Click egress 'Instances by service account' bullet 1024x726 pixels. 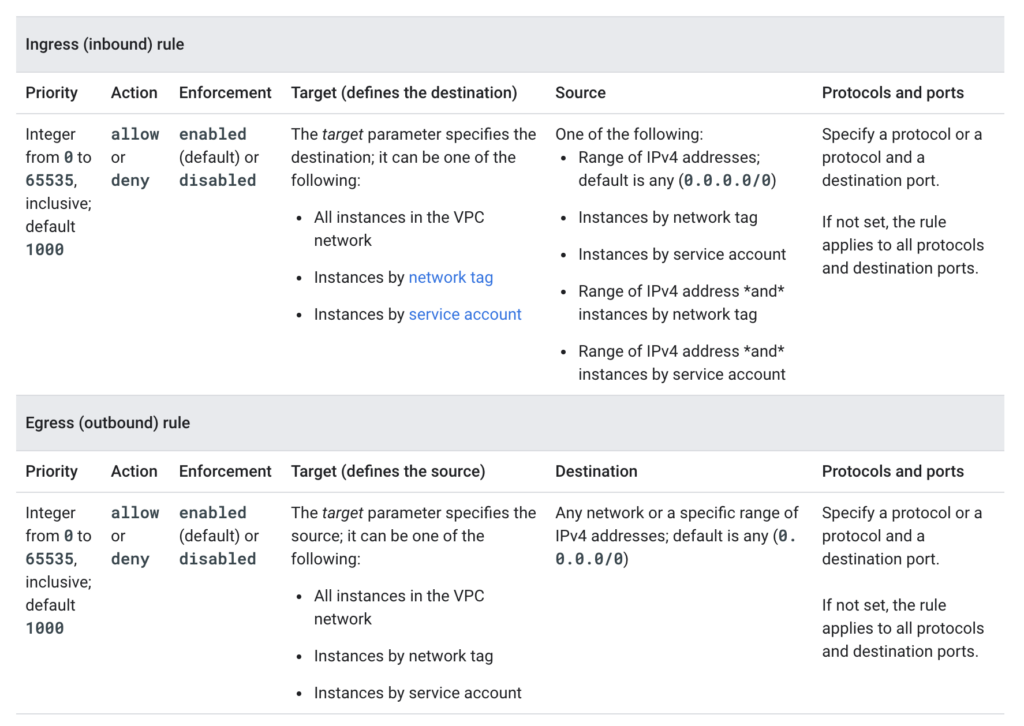[x=417, y=693]
